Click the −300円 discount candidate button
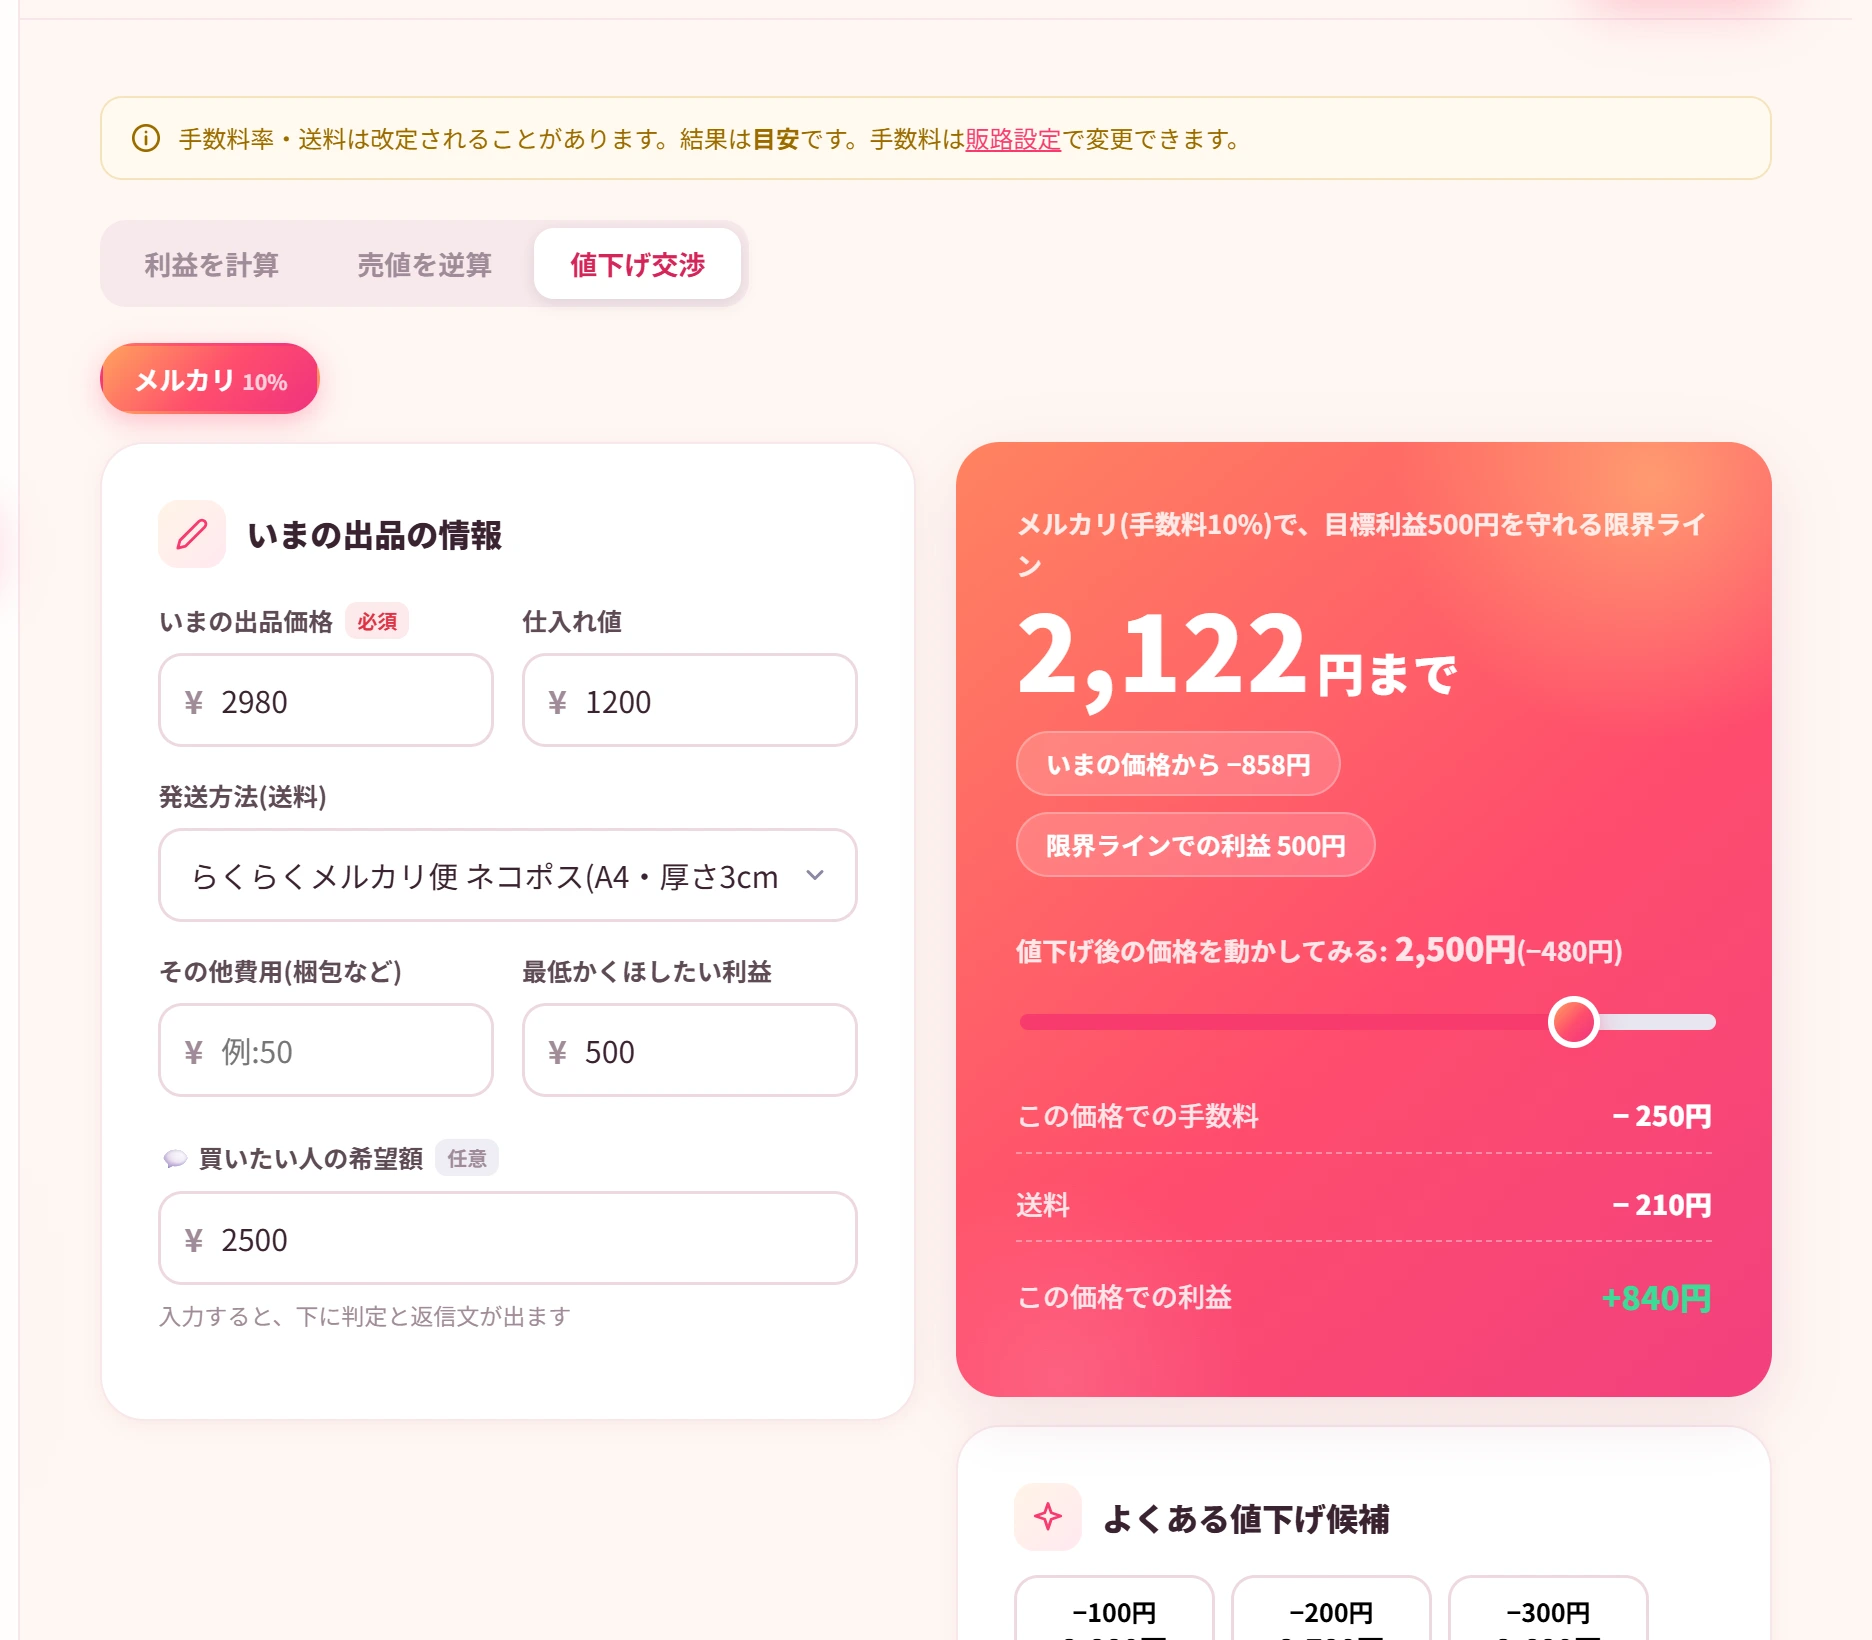 tap(1548, 1610)
